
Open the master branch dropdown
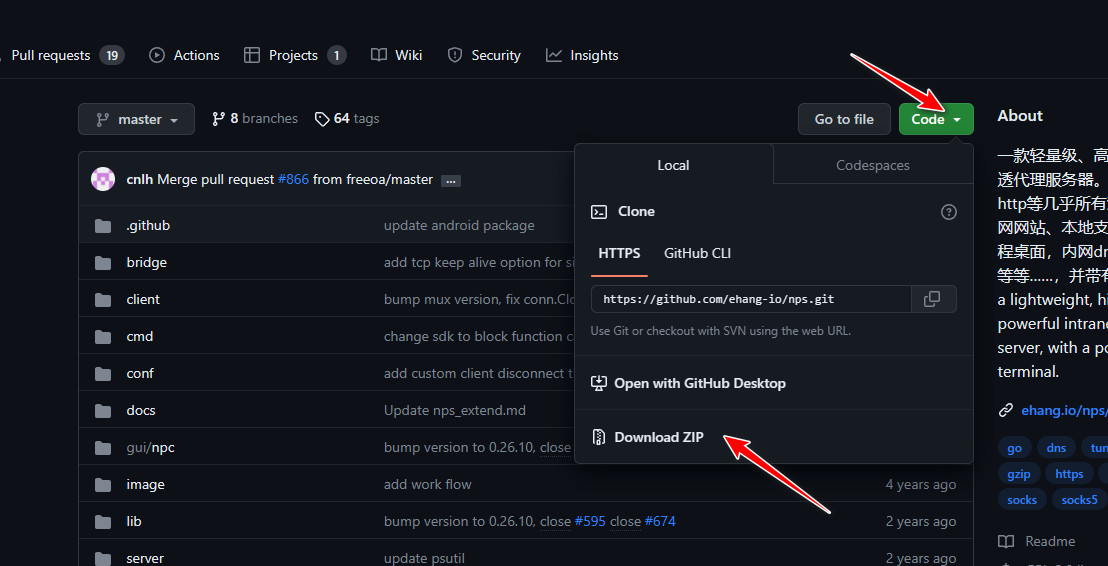[136, 119]
